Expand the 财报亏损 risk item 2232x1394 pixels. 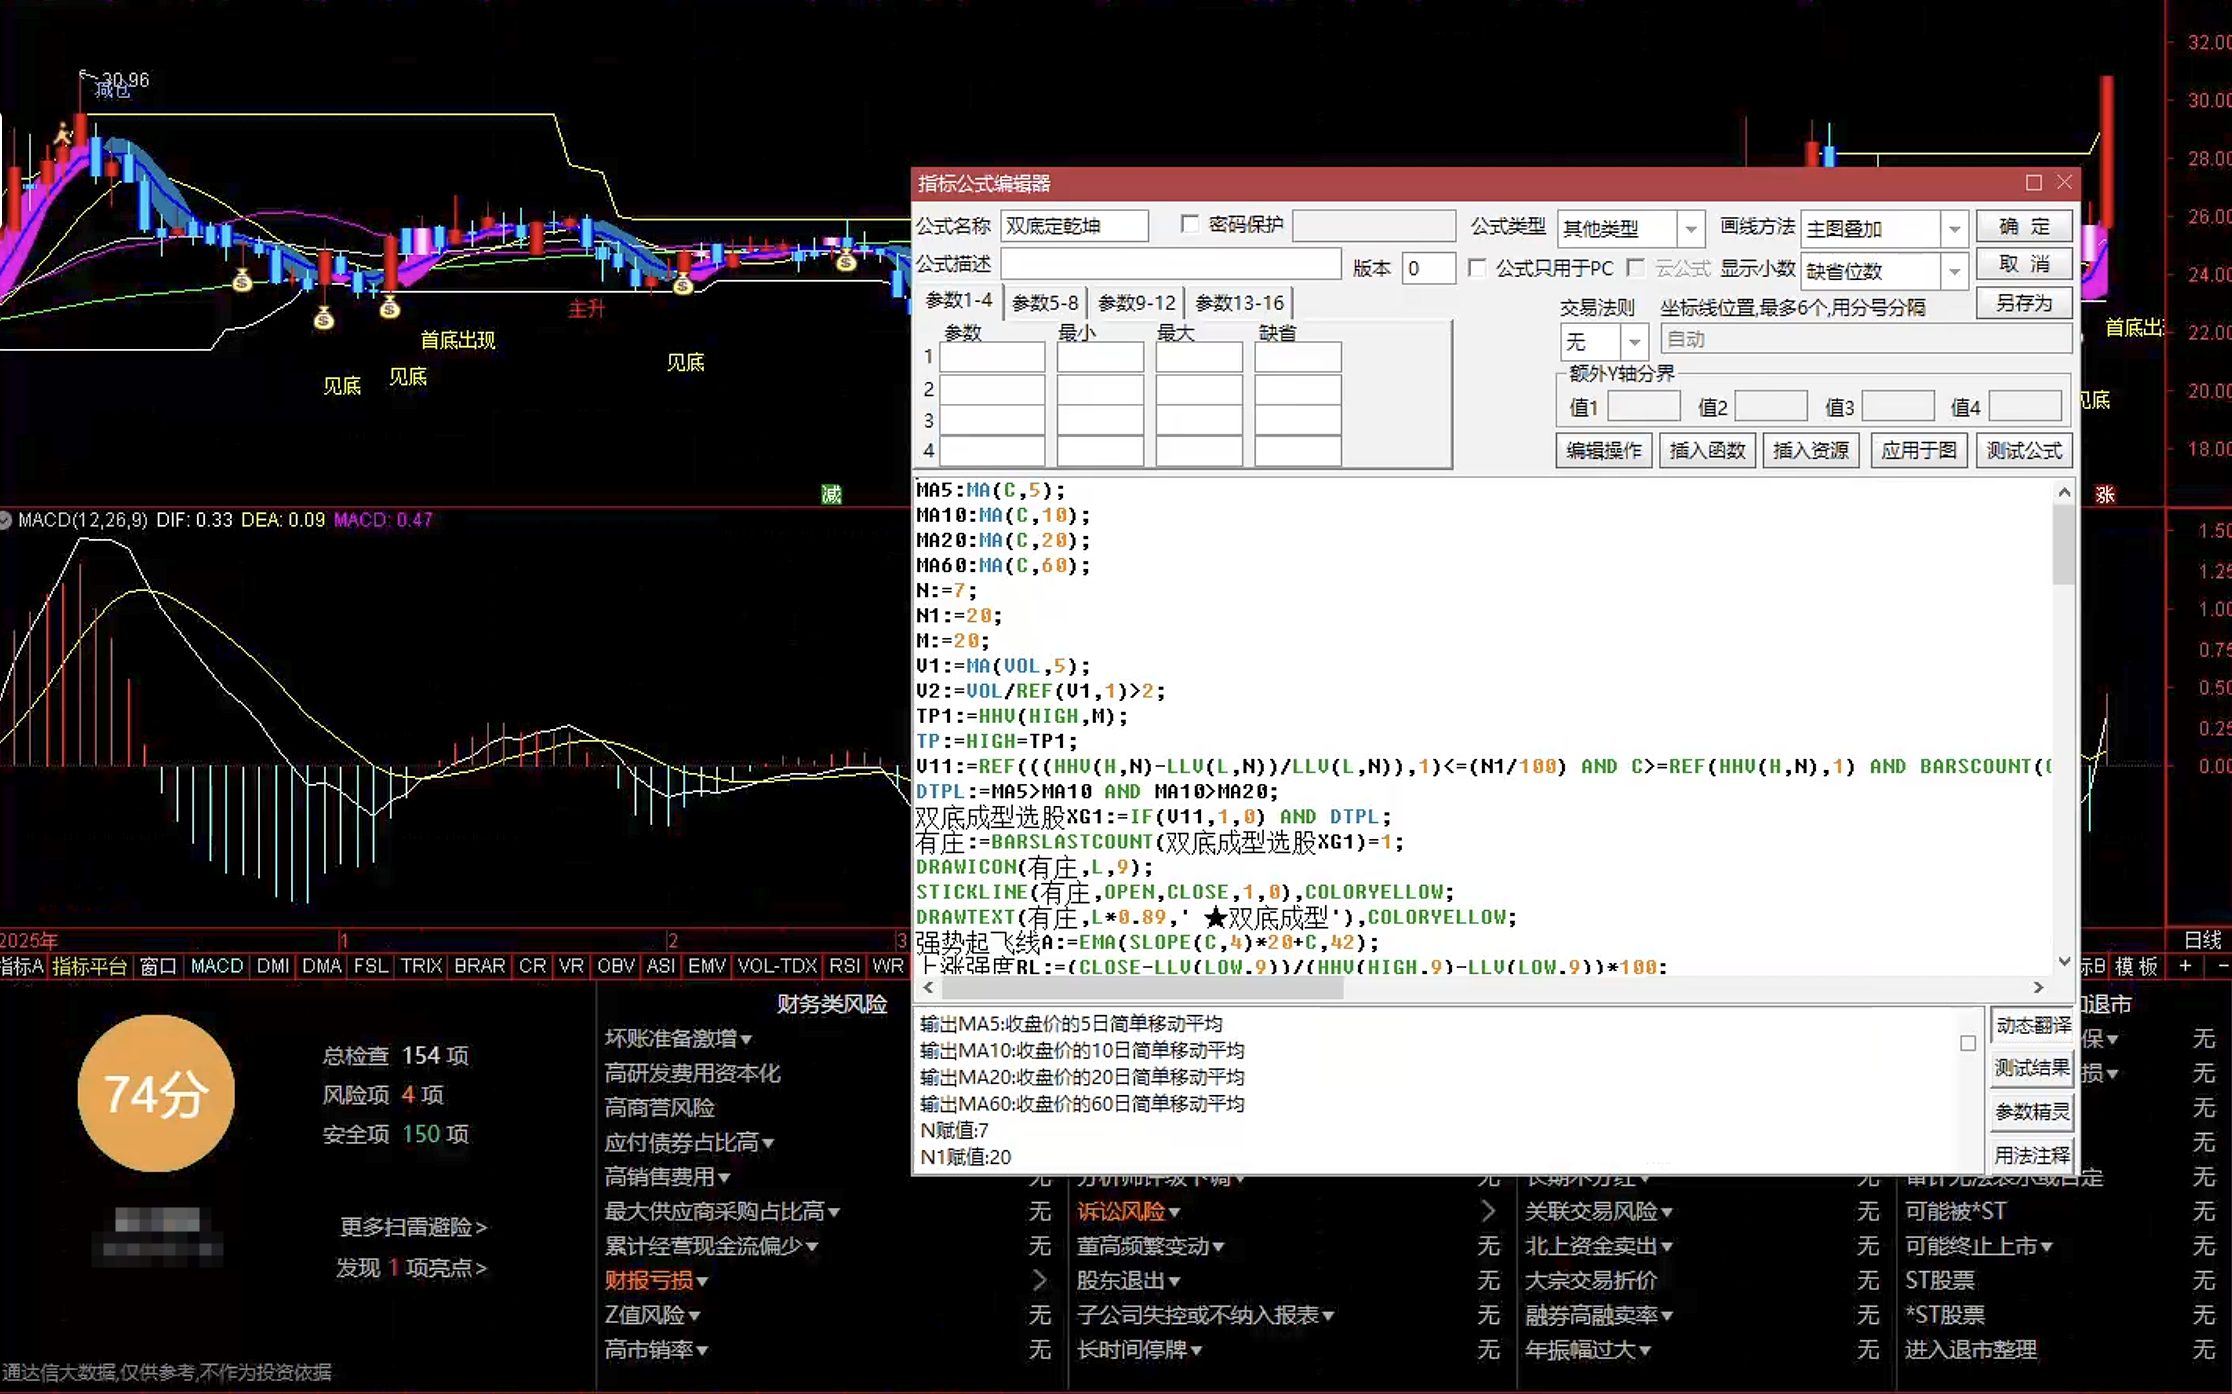656,1281
